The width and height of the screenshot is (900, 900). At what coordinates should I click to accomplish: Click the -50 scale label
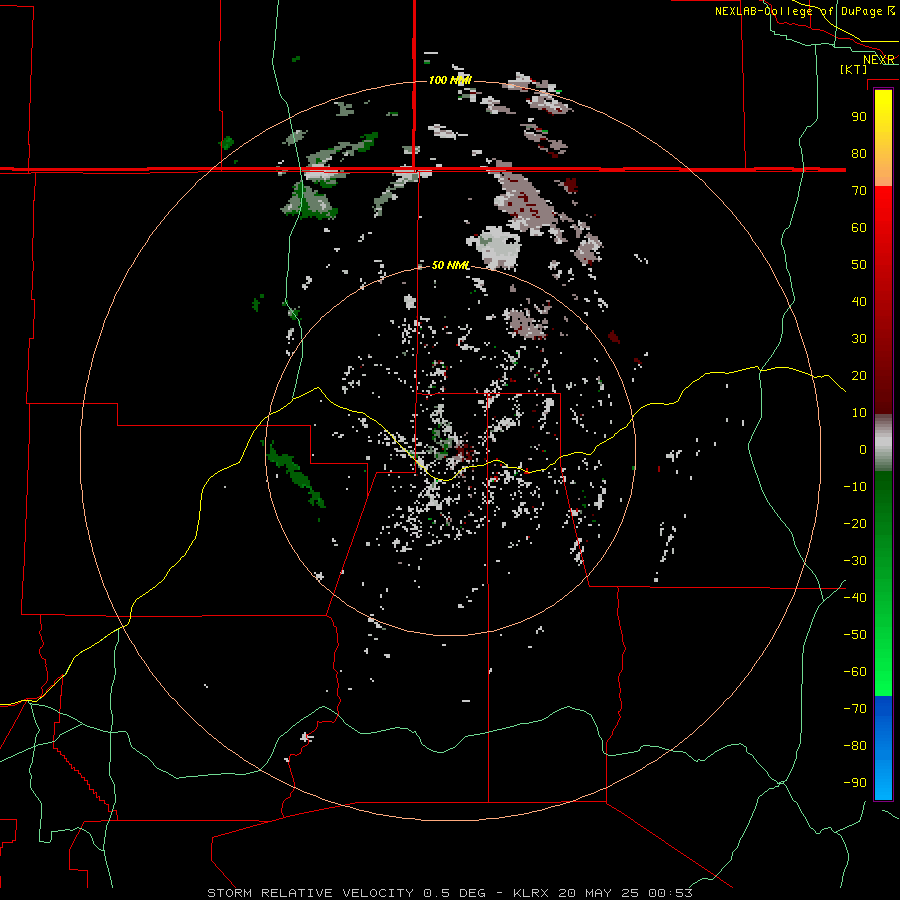pyautogui.click(x=855, y=635)
